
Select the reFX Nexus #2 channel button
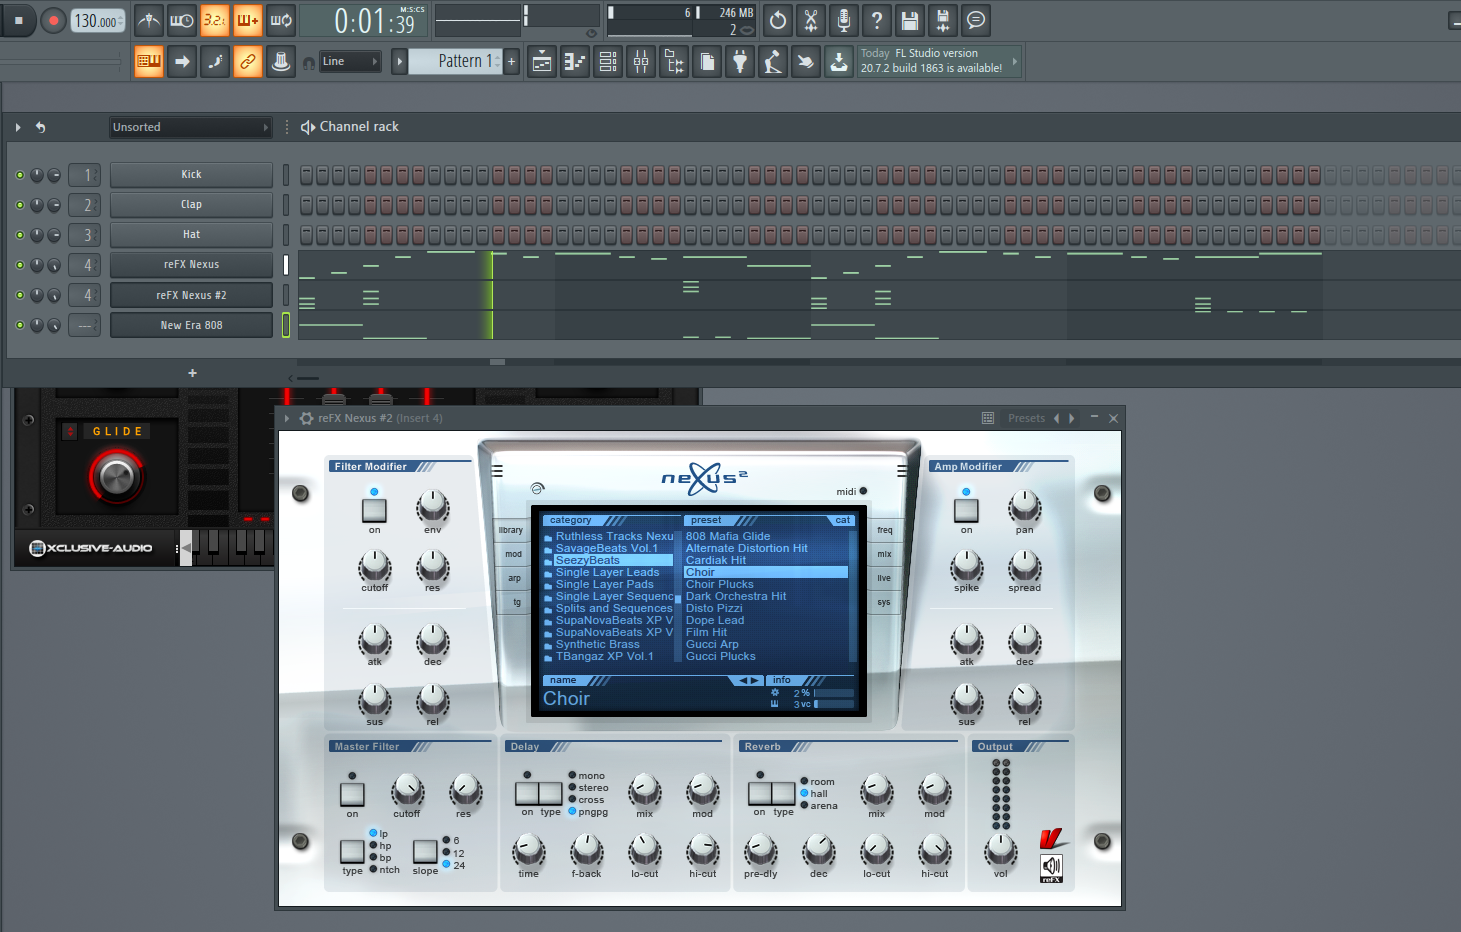(191, 295)
